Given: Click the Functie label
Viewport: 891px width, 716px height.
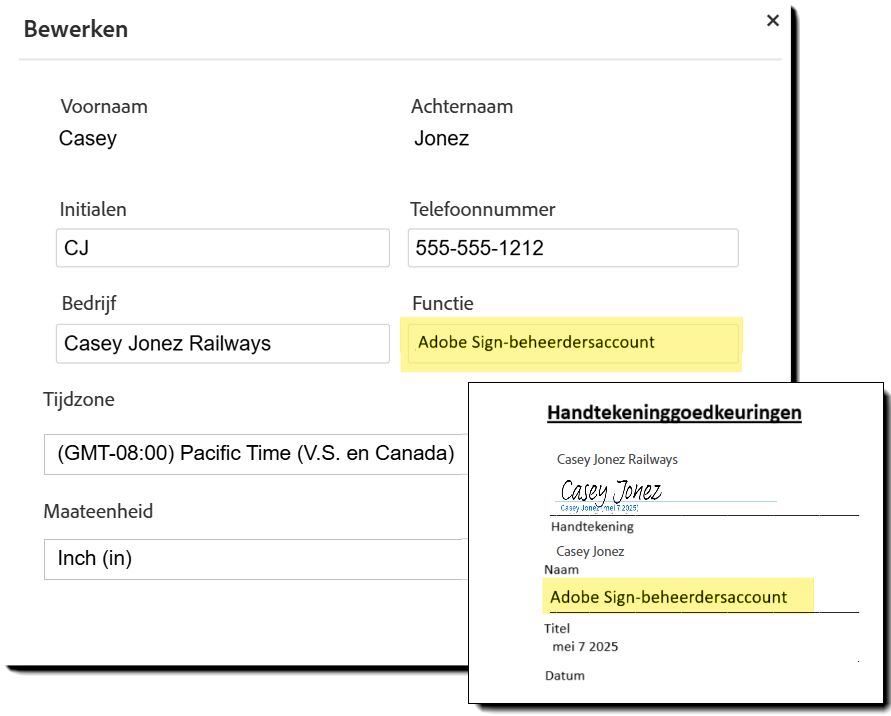Looking at the screenshot, I should pyautogui.click(x=443, y=303).
